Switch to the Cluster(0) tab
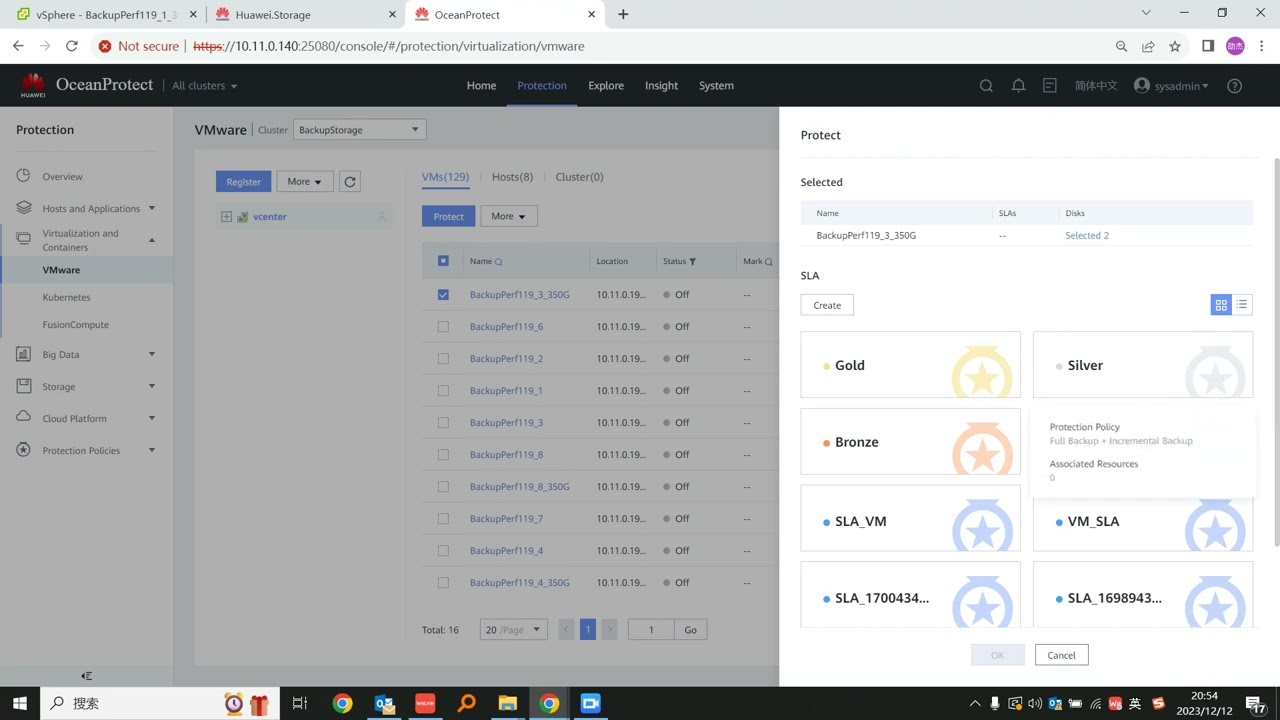 (x=579, y=177)
